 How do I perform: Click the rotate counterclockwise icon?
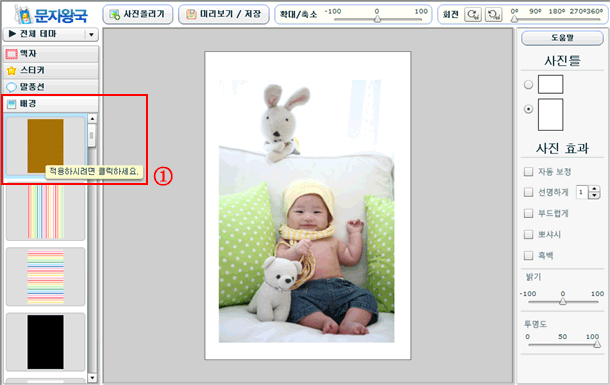(493, 15)
